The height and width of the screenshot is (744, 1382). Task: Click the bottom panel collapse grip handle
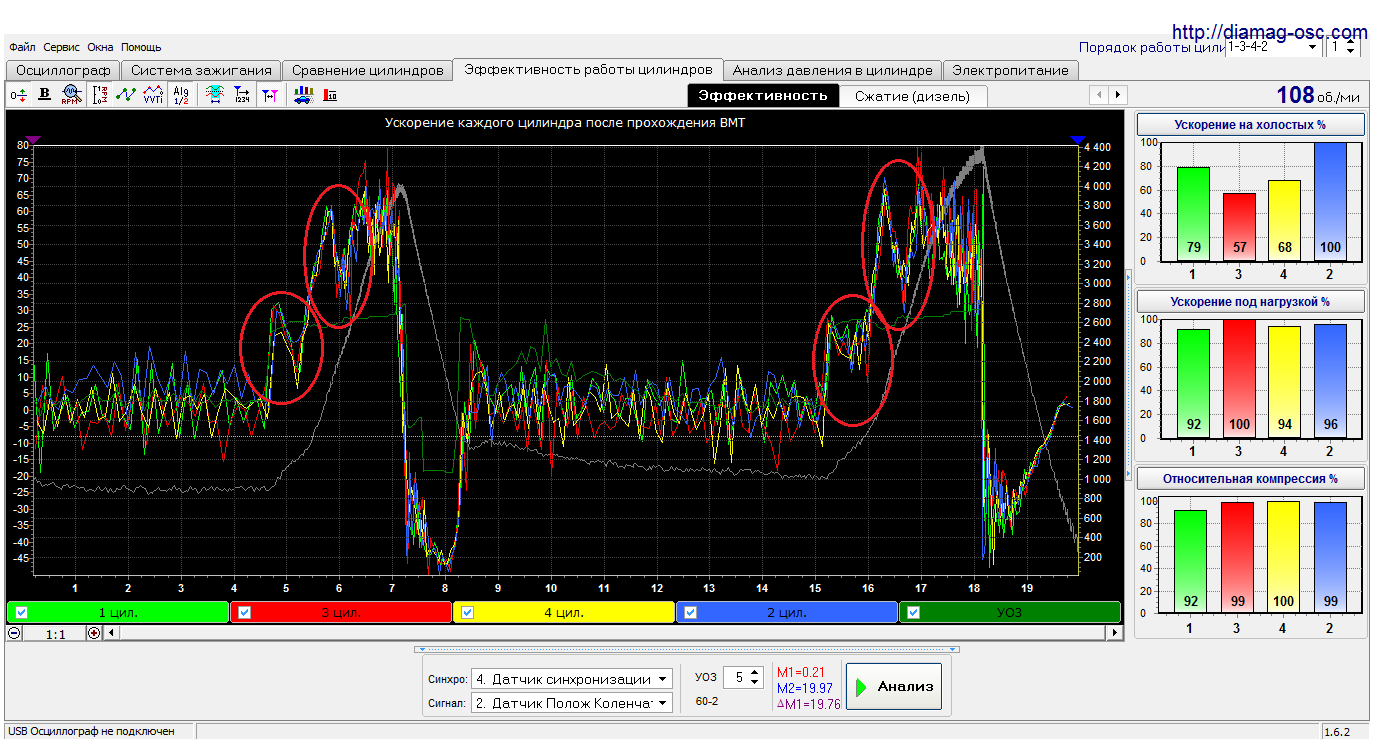pyautogui.click(x=686, y=649)
